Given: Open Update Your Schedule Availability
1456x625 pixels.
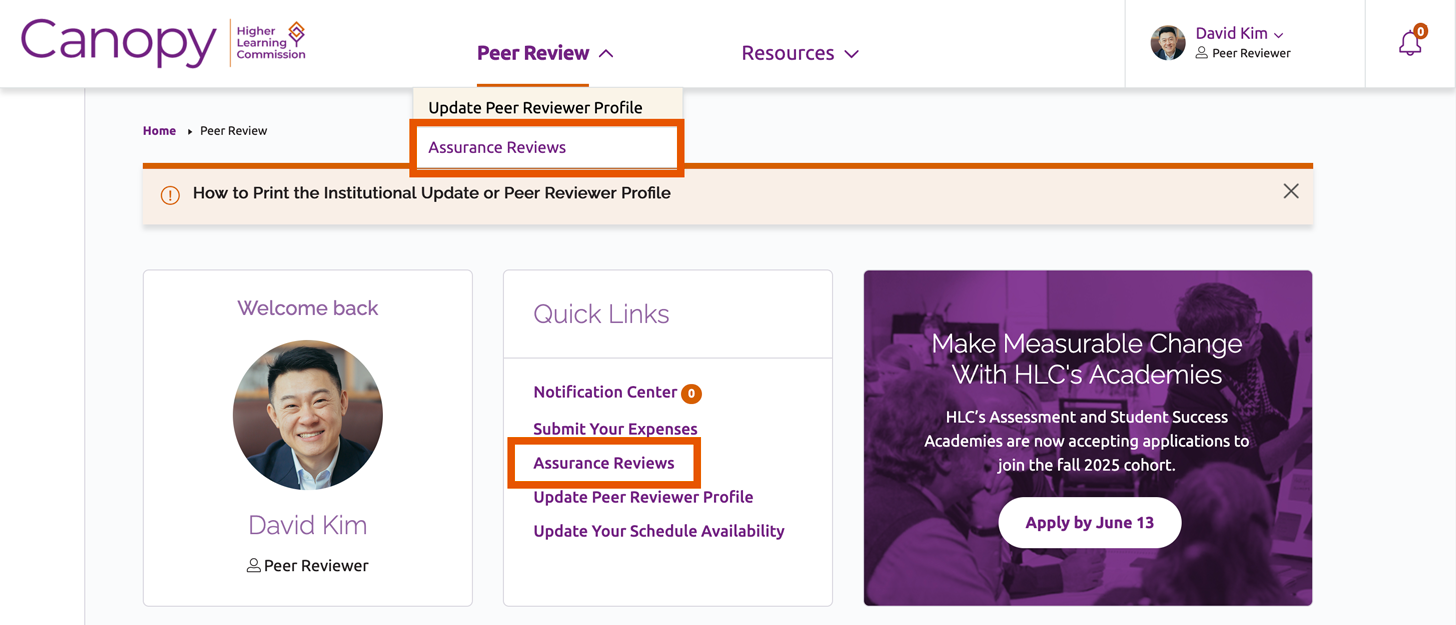Looking at the screenshot, I should coord(658,530).
